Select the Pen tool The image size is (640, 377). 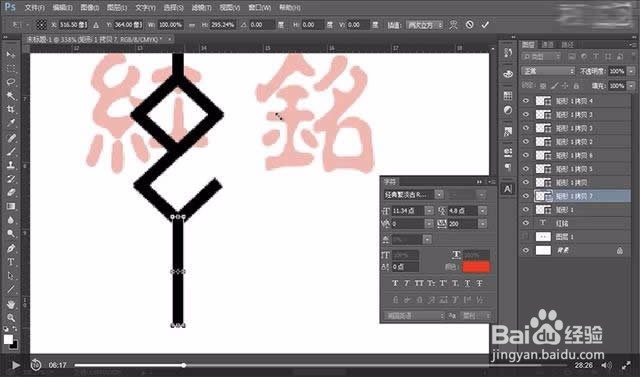point(11,248)
